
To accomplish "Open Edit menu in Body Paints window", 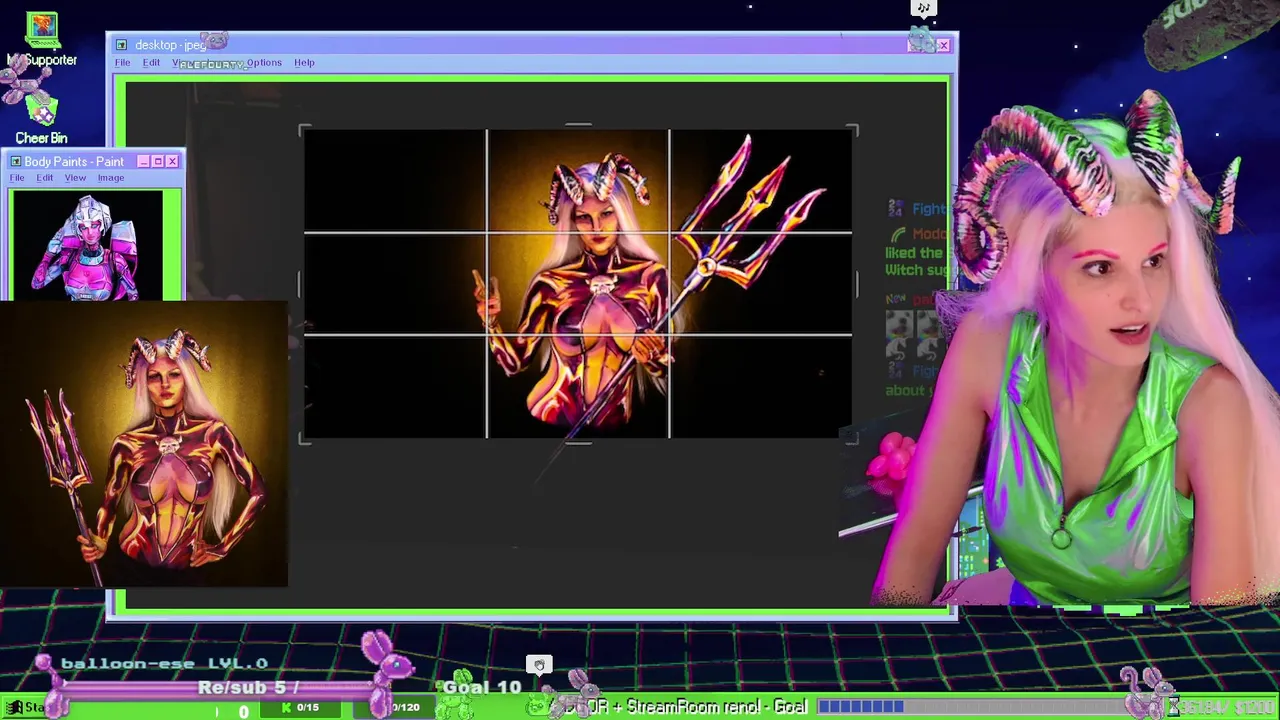I will 45,178.
